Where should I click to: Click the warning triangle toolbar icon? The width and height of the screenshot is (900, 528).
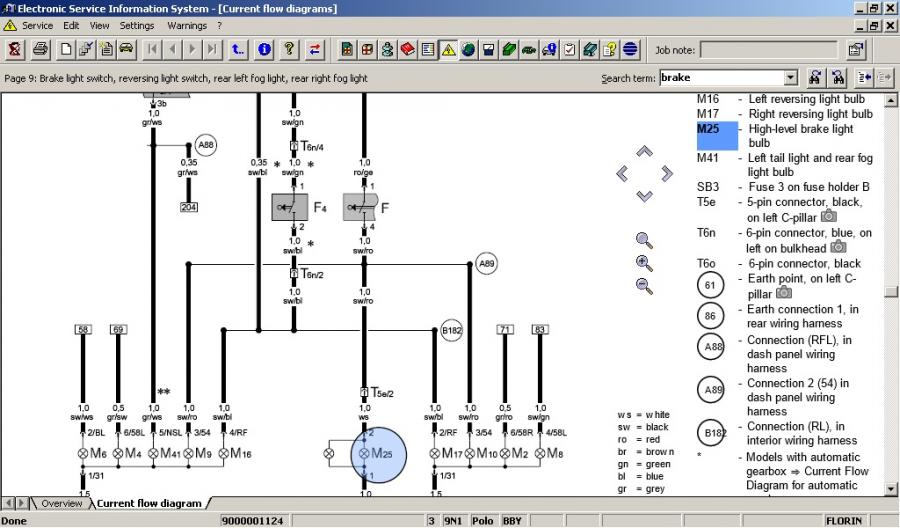tap(448, 48)
